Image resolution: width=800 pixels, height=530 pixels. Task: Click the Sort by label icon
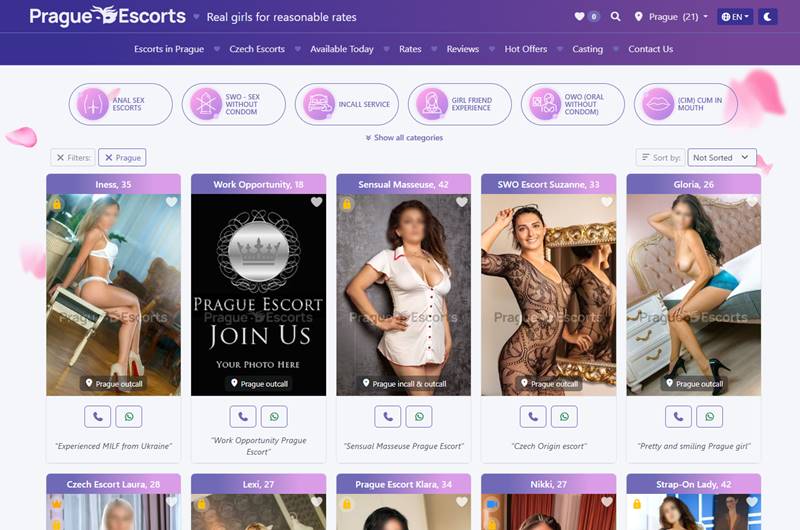point(646,157)
